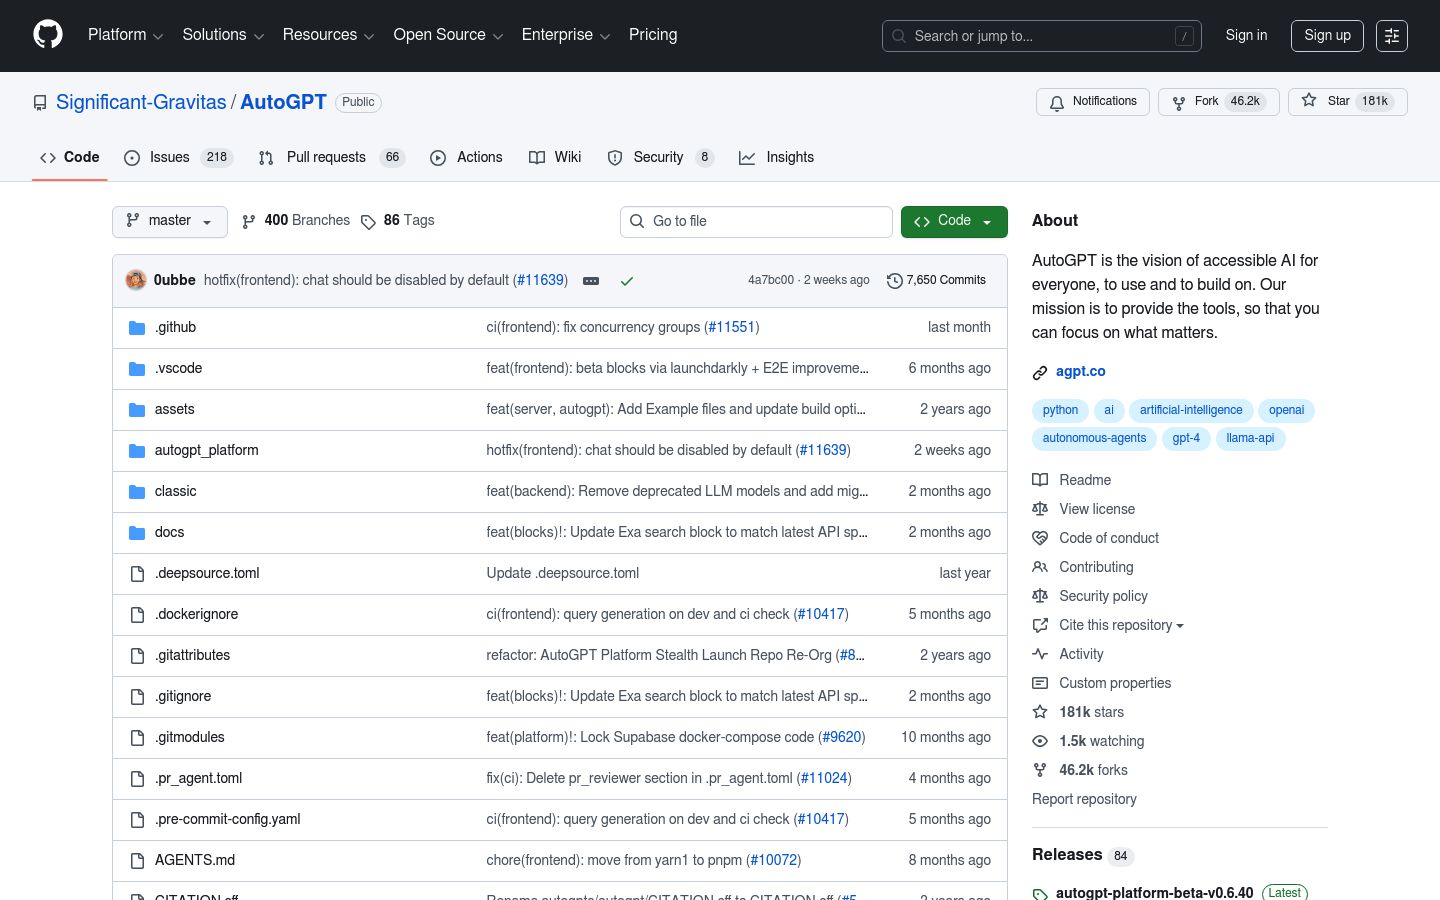View the green check status icon
Viewport: 1440px width, 900px height.
[627, 281]
